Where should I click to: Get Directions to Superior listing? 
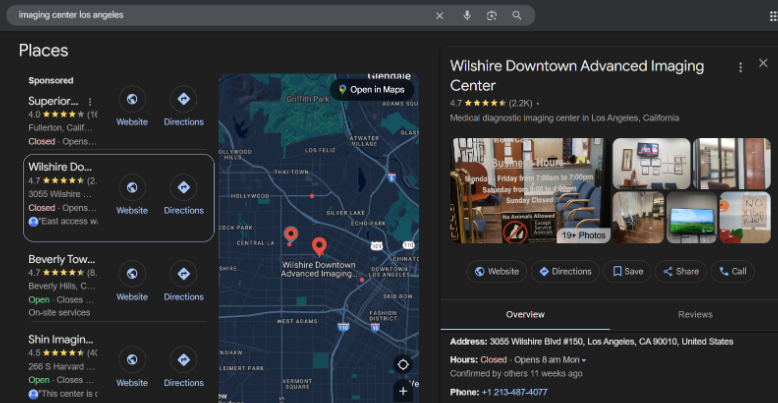coord(184,99)
